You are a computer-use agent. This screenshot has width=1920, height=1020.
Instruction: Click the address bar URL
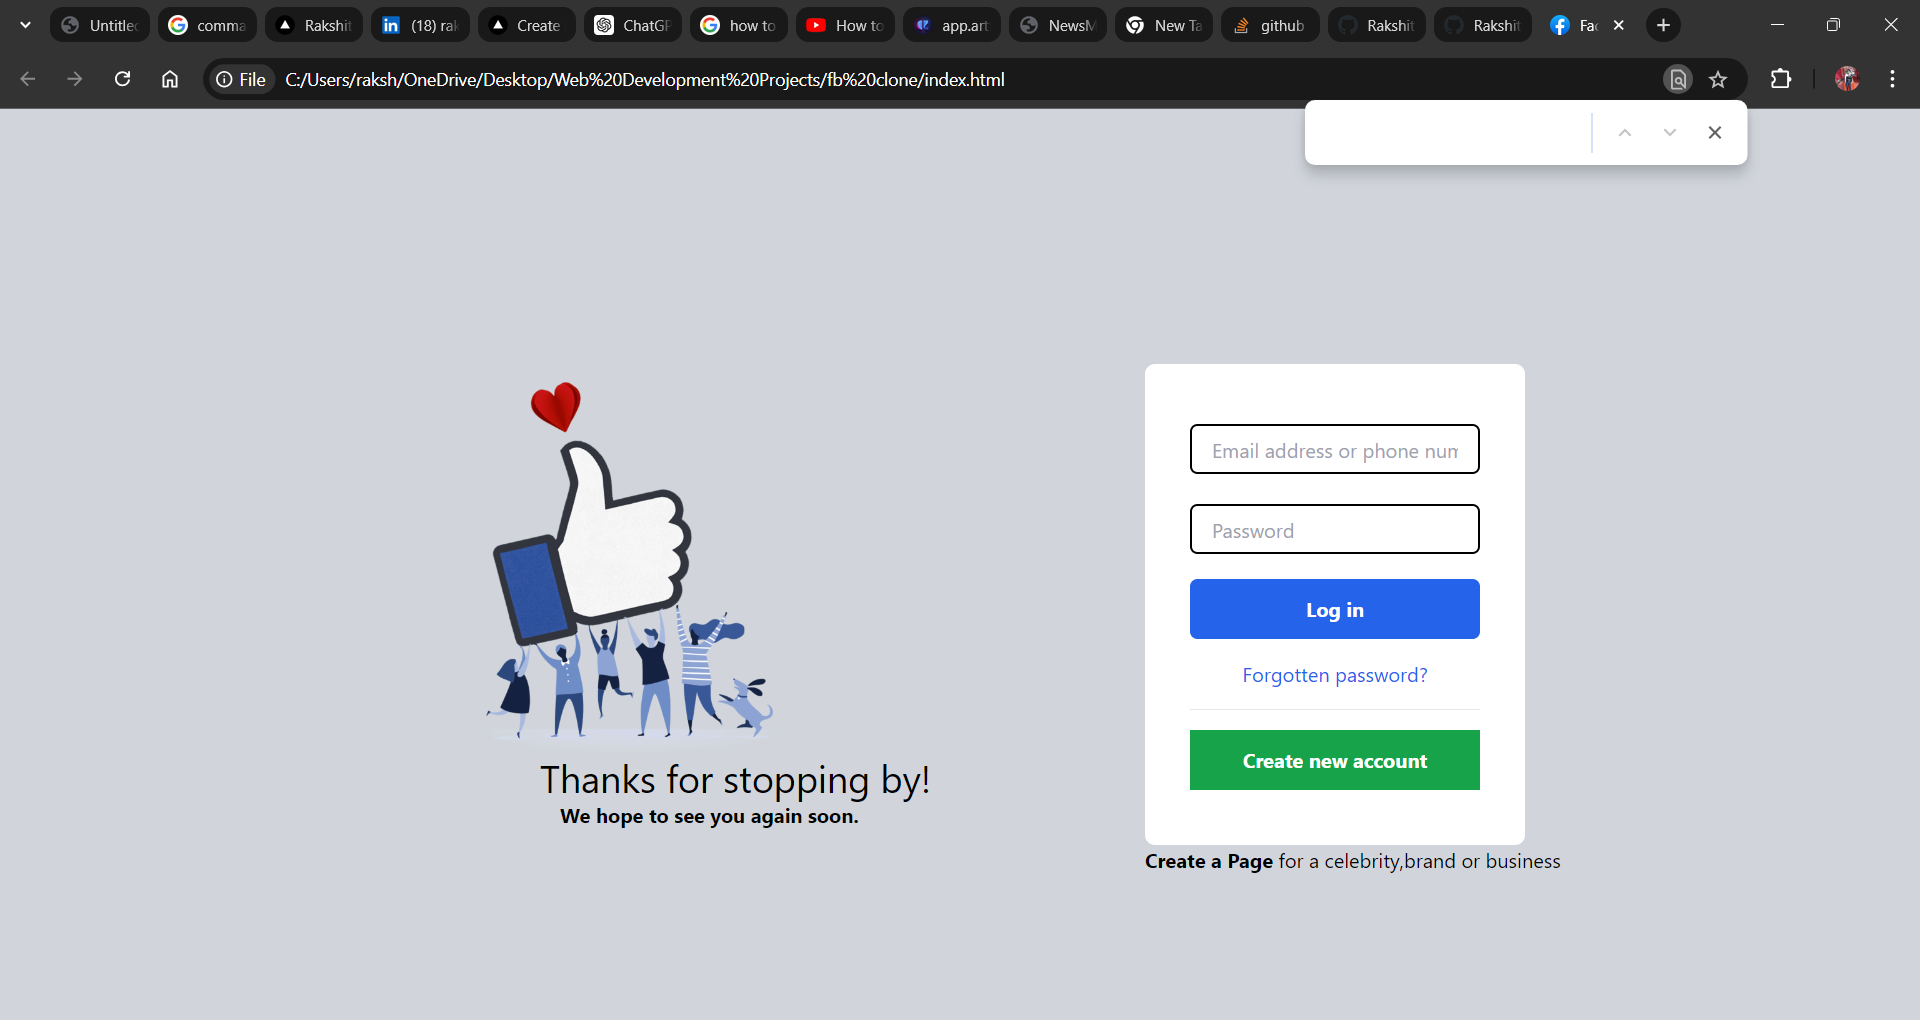(x=645, y=79)
